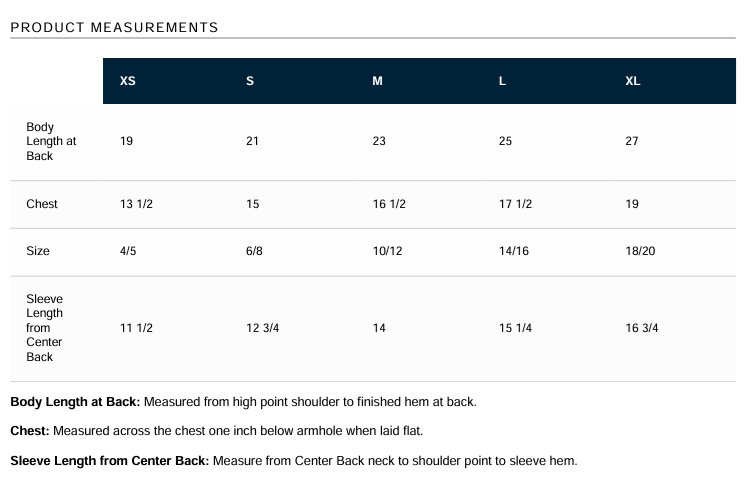Click the XL size column header
This screenshot has width=750, height=482.
point(633,81)
